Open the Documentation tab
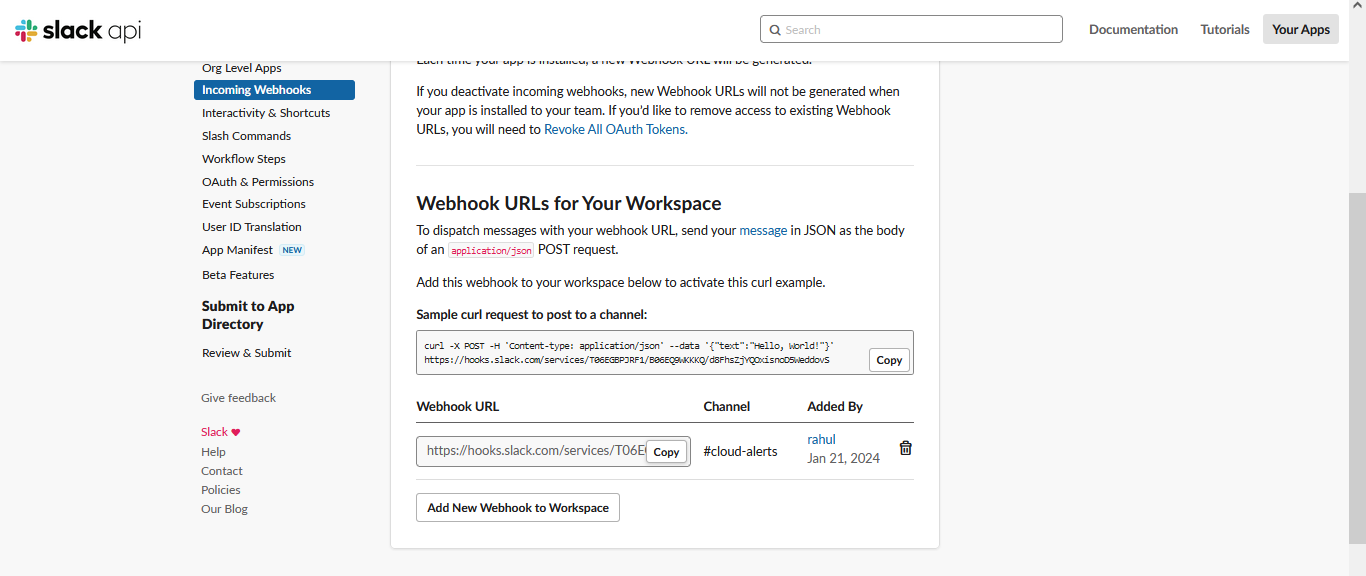This screenshot has height=576, width=1366. point(1133,29)
